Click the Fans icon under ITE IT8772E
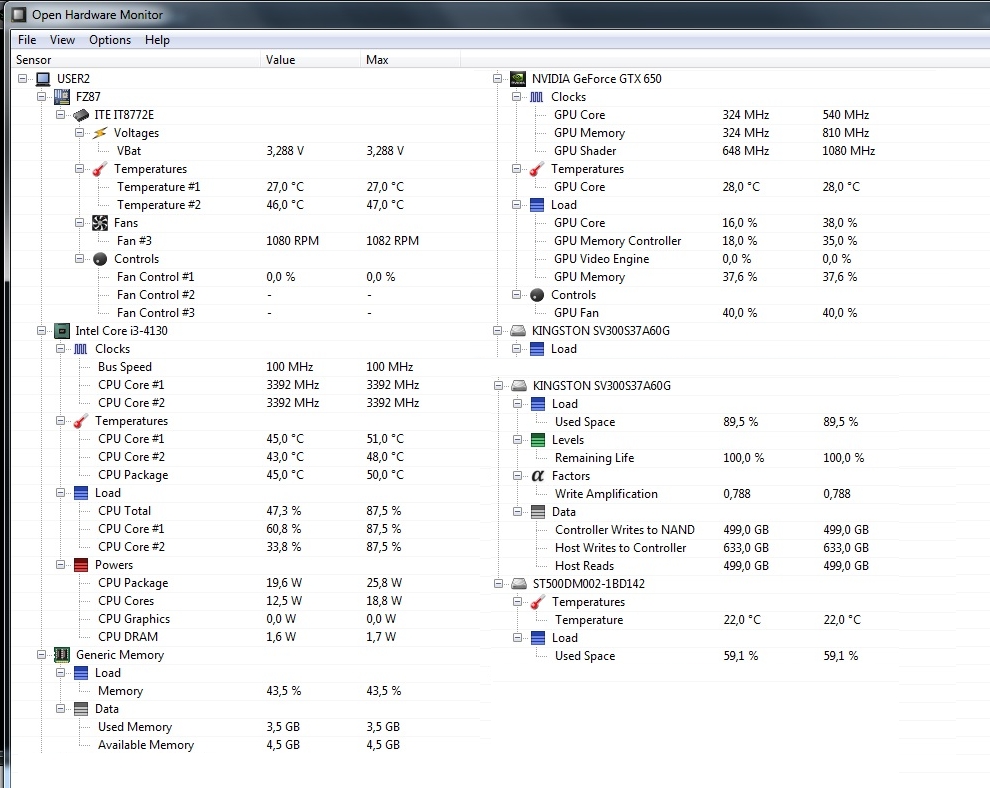Image resolution: width=990 pixels, height=788 pixels. 100,223
